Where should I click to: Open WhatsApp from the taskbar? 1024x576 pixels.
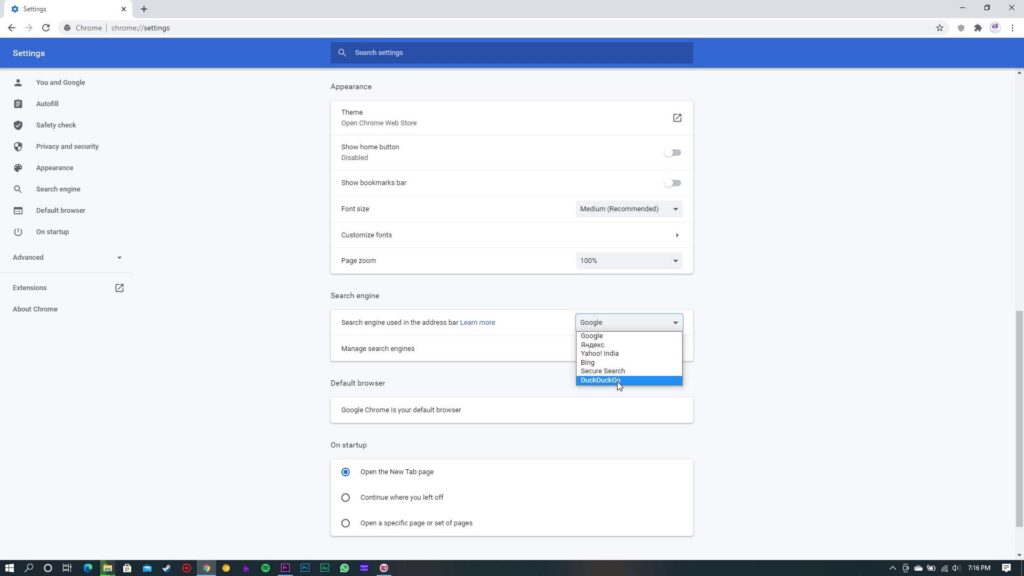click(344, 568)
